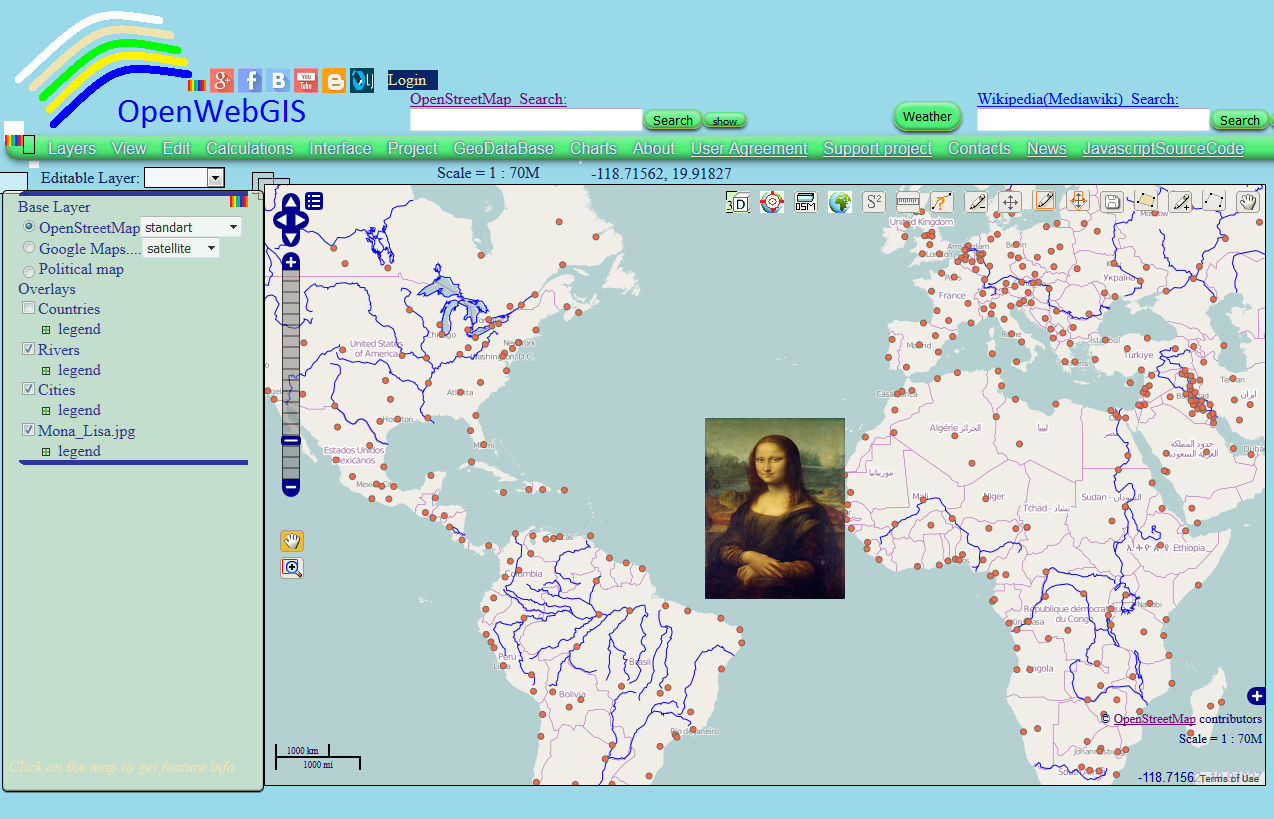
Task: Open the Calculations menu
Action: (250, 148)
